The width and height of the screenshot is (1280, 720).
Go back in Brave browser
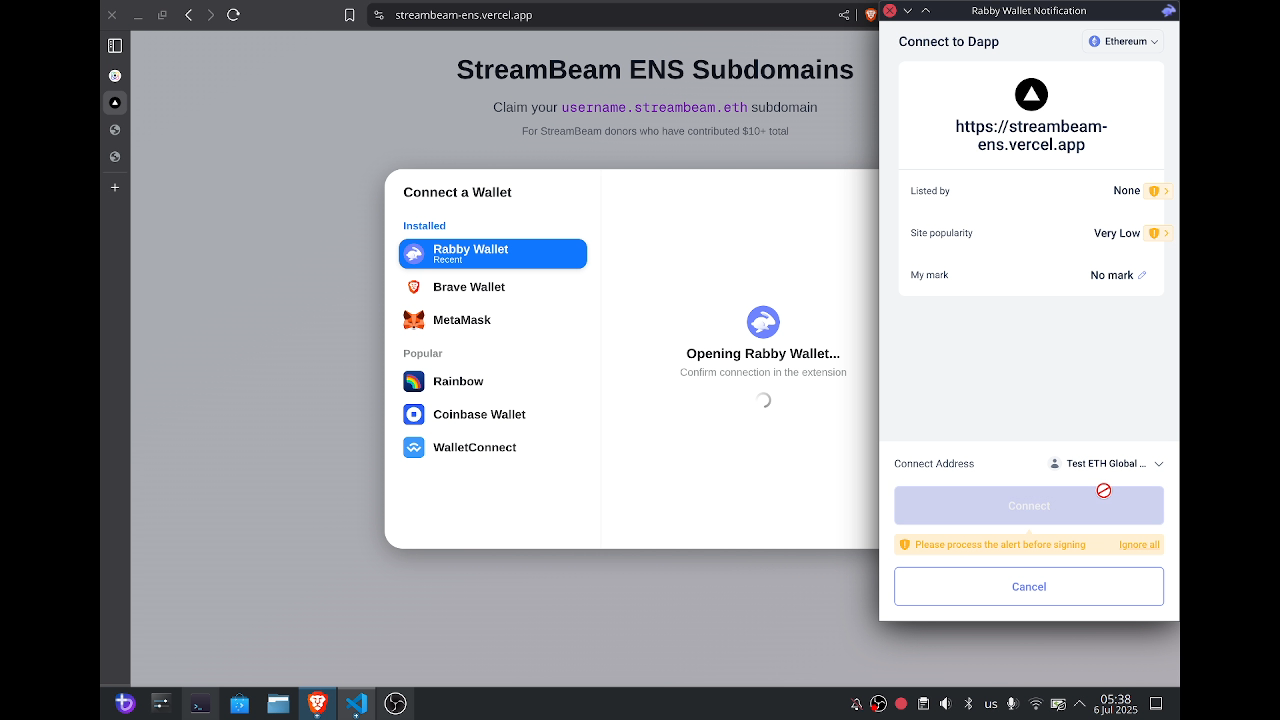point(188,15)
